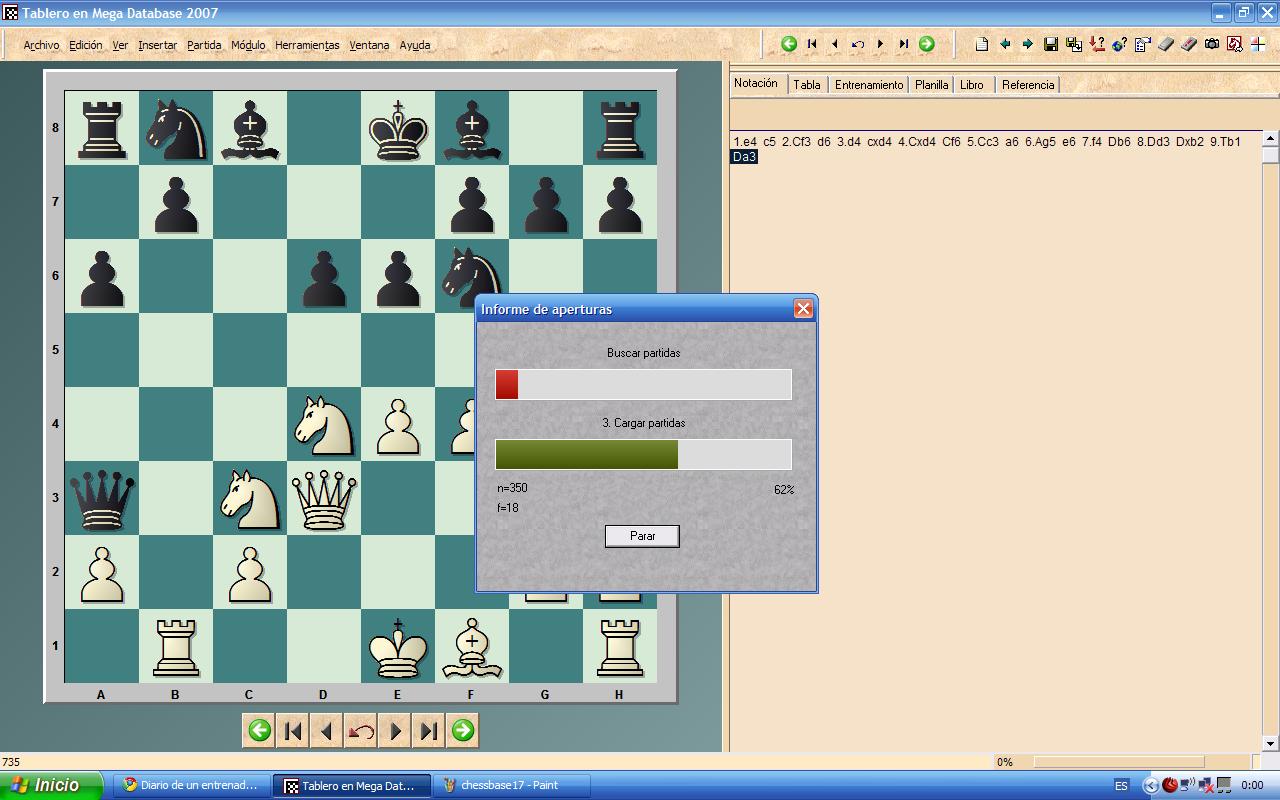Step one move forward below the board
This screenshot has height=800, width=1280.
click(394, 730)
